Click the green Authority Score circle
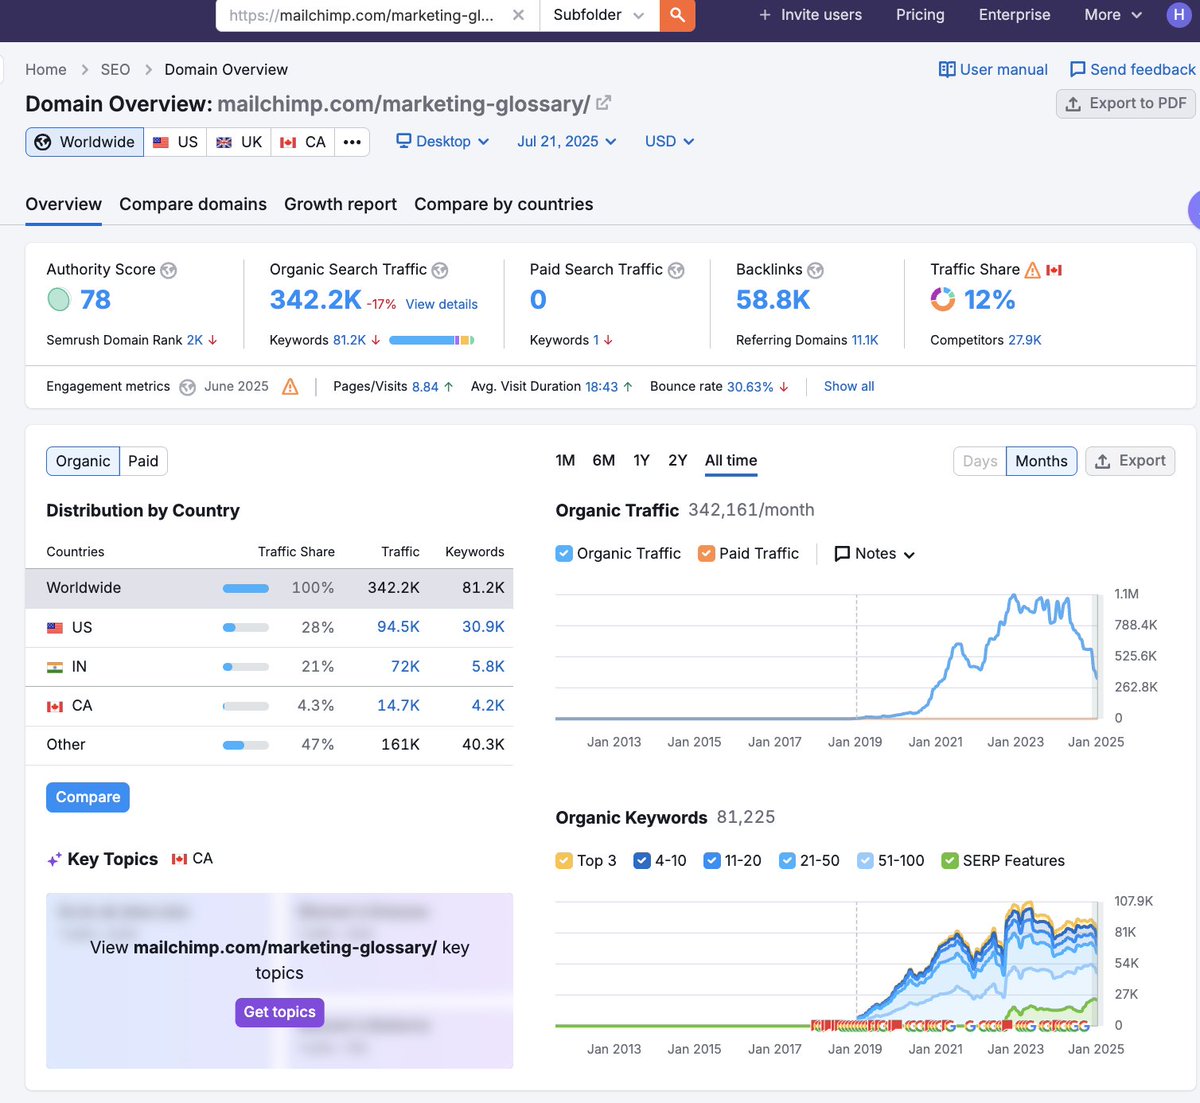 coord(59,299)
